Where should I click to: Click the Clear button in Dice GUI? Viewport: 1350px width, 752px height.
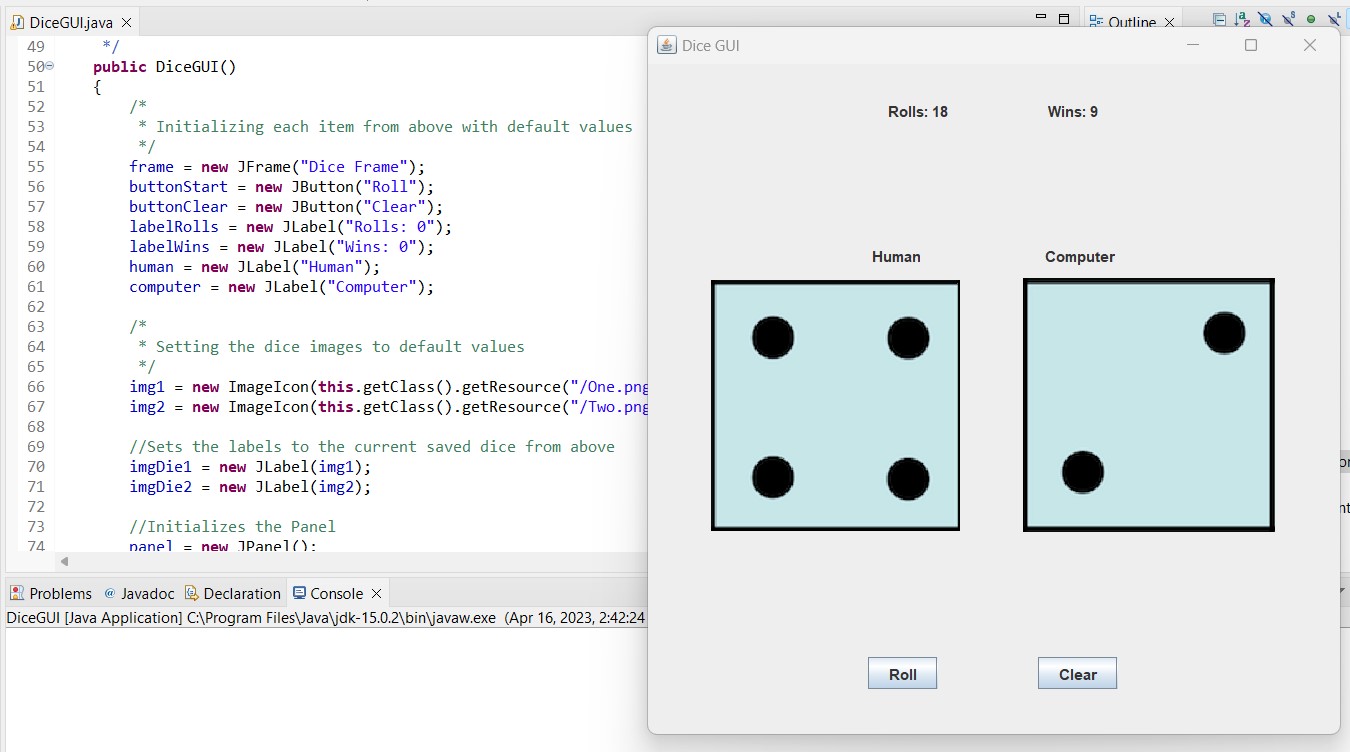1077,674
